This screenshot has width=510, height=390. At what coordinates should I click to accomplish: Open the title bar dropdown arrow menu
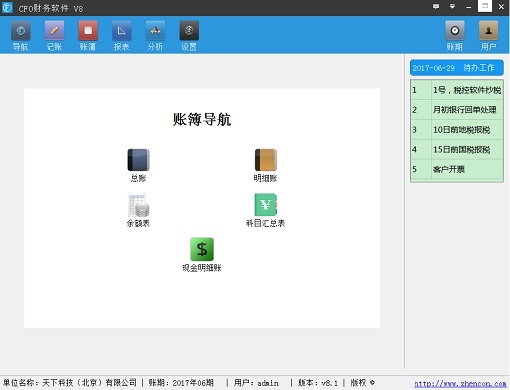(452, 6)
